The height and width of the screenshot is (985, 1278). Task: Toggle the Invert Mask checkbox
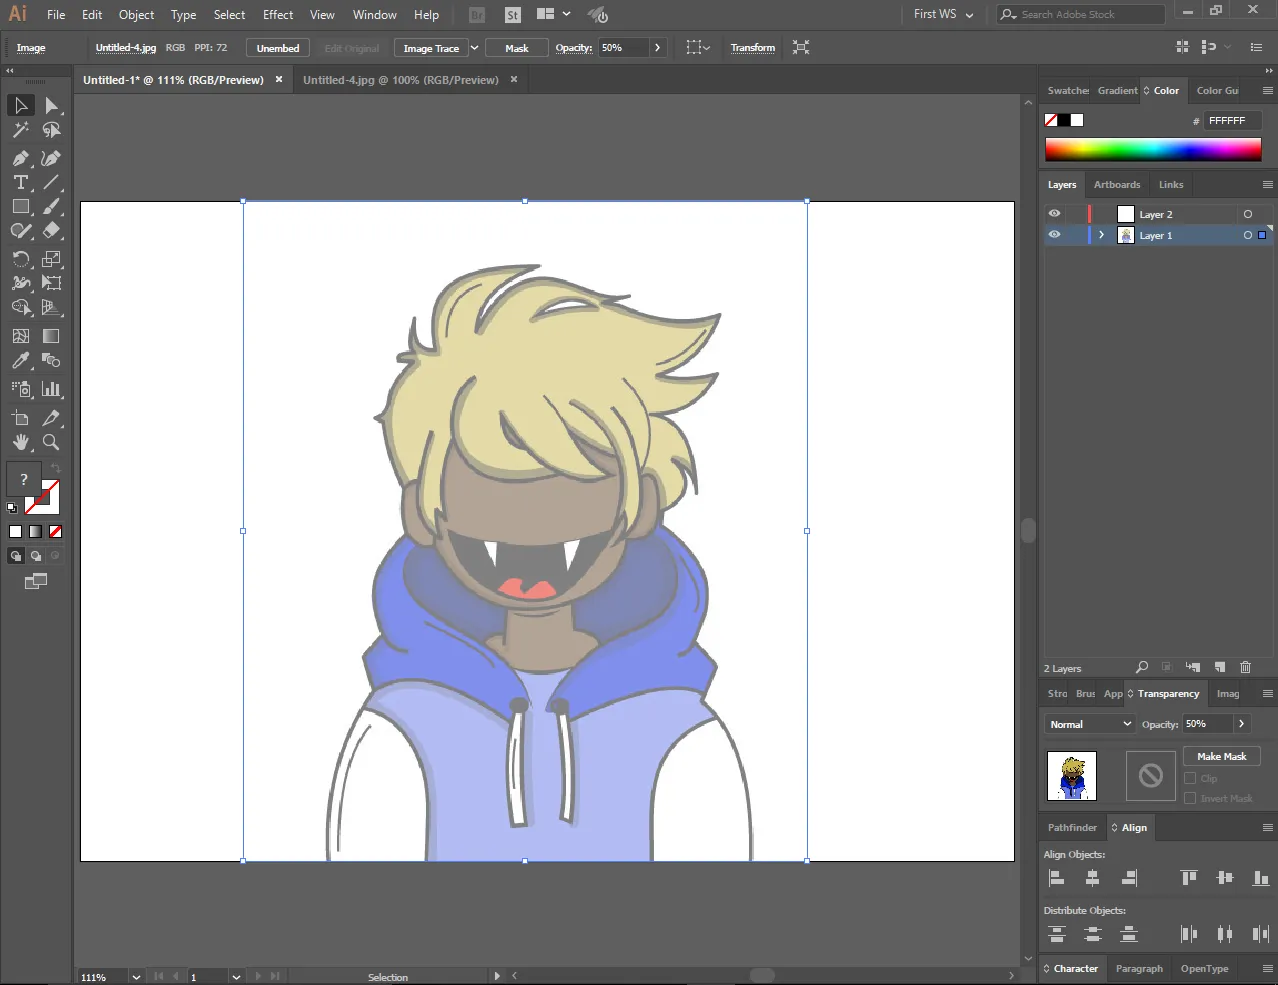pos(1190,798)
